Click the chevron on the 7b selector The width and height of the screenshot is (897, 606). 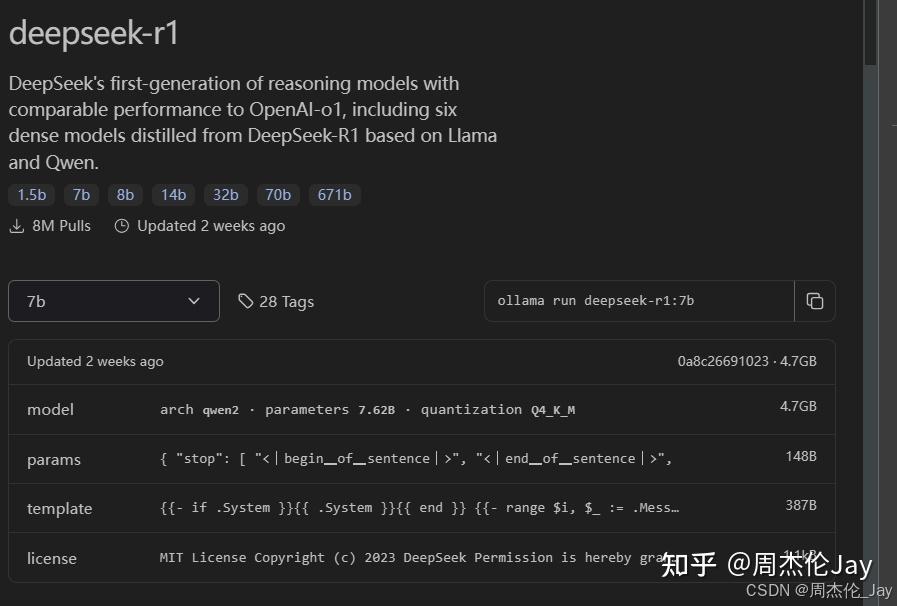tap(194, 300)
